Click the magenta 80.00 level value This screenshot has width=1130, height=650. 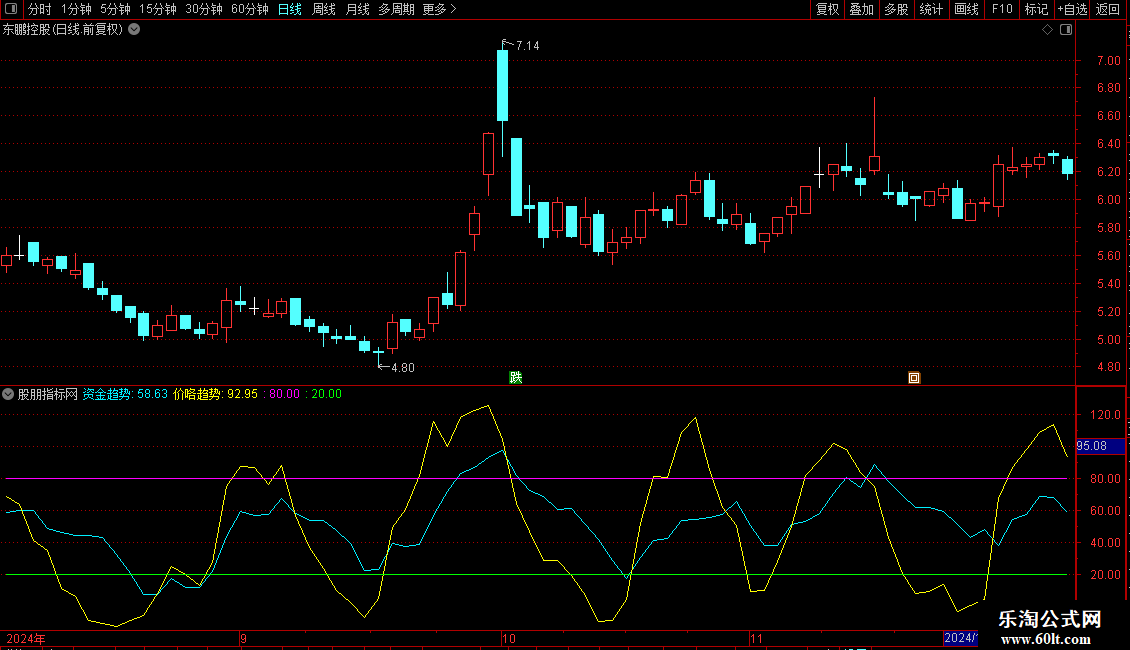pos(284,394)
